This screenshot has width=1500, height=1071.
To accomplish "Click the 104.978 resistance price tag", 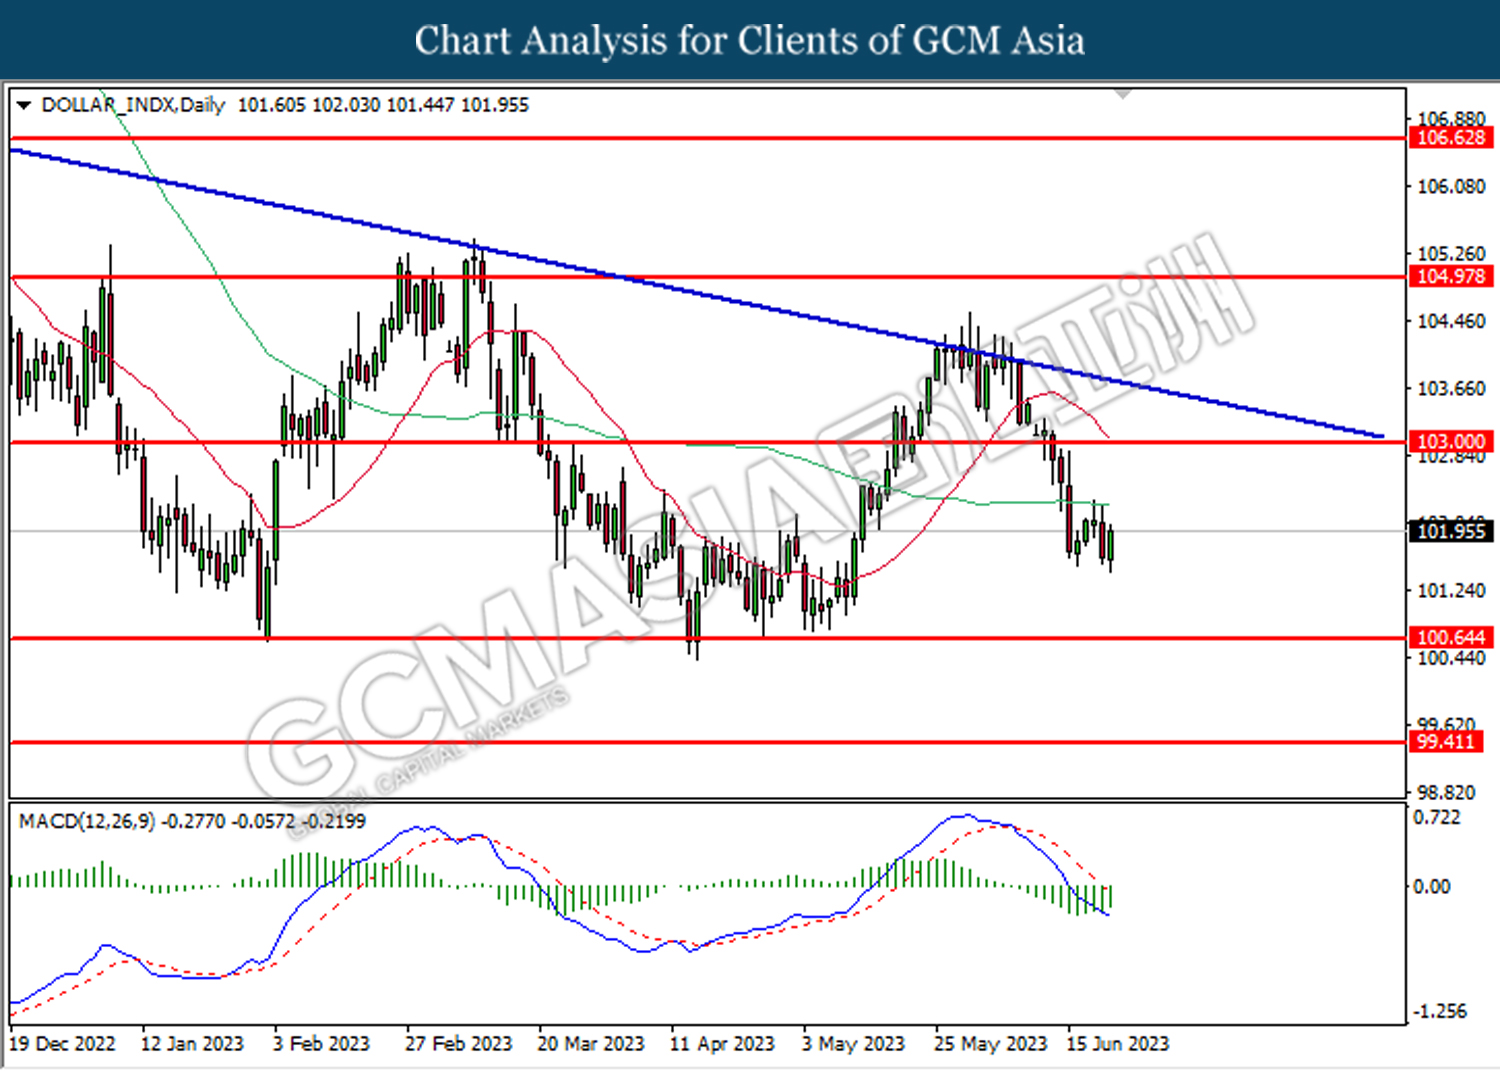I will click(1451, 276).
